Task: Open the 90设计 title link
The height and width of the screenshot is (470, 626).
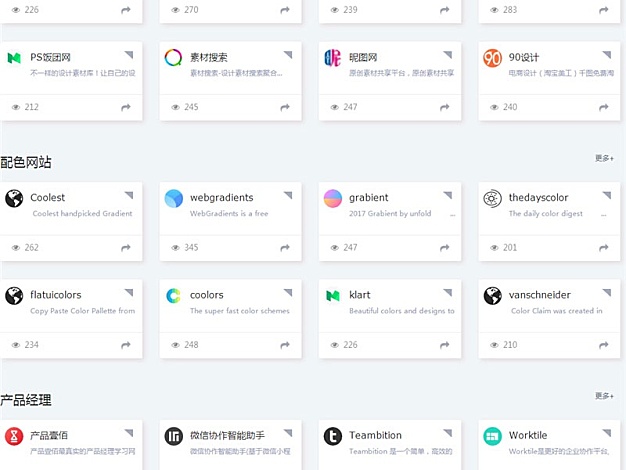Action: (523, 58)
